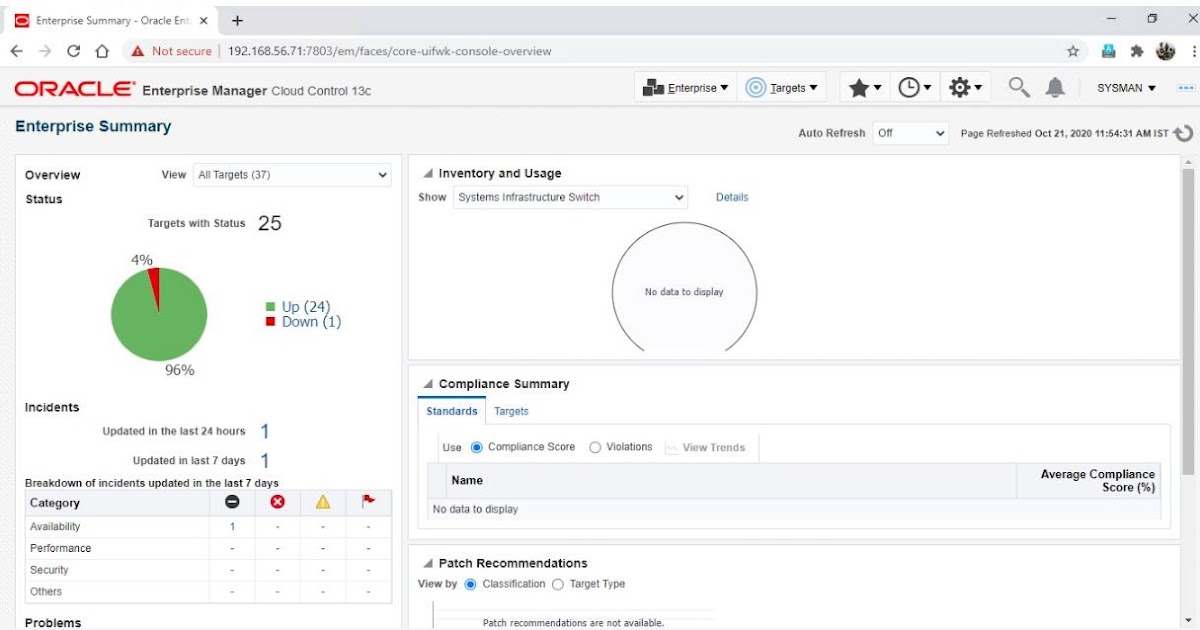Viewport: 1200px width, 630px height.
Task: Choose Target Type in Patch Recommendations
Action: point(557,584)
